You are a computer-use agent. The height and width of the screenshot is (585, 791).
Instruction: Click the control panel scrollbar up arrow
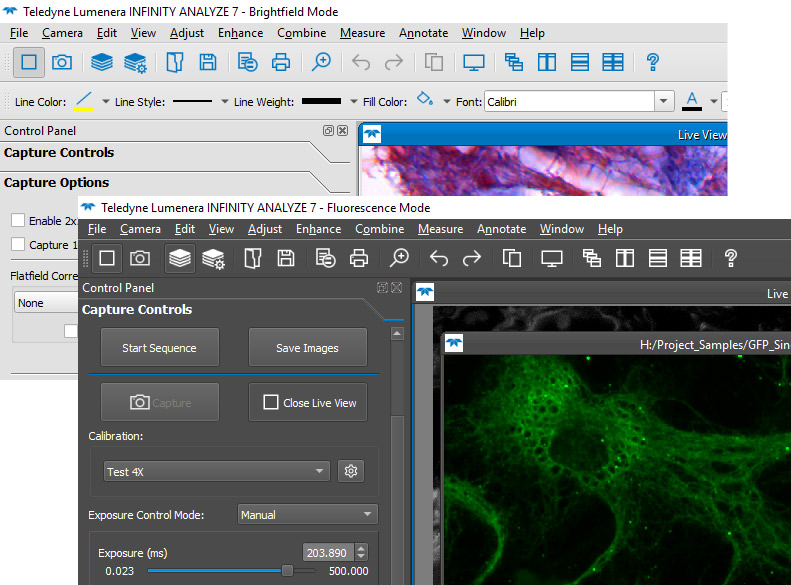[x=398, y=333]
